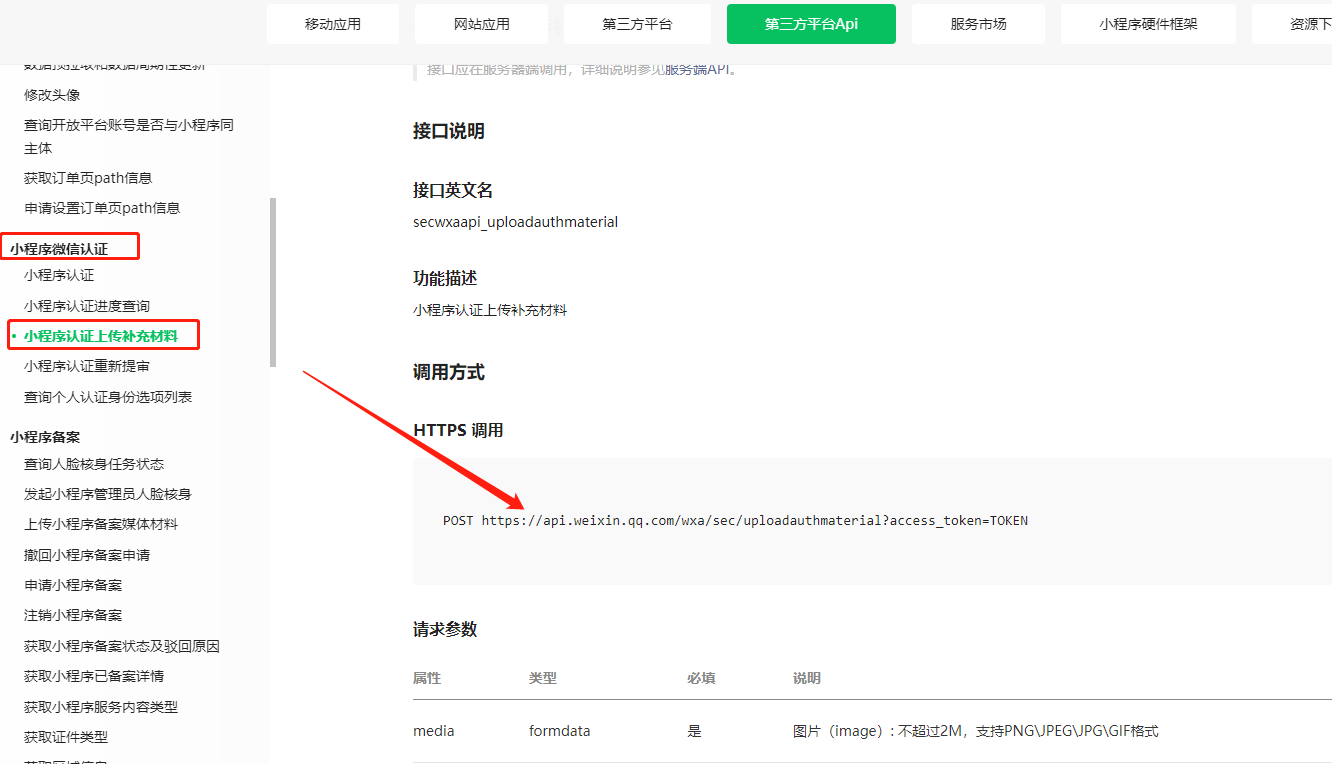Click the sidebar vertical scrollbar thumb
This screenshot has width=1332, height=764.
point(273,283)
